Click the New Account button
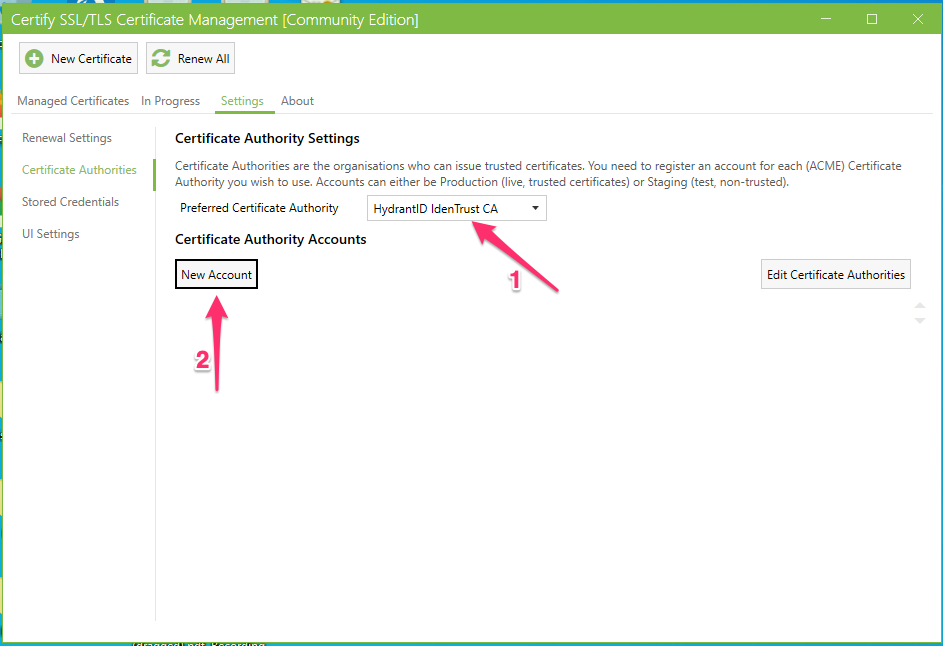943x646 pixels. coord(217,274)
